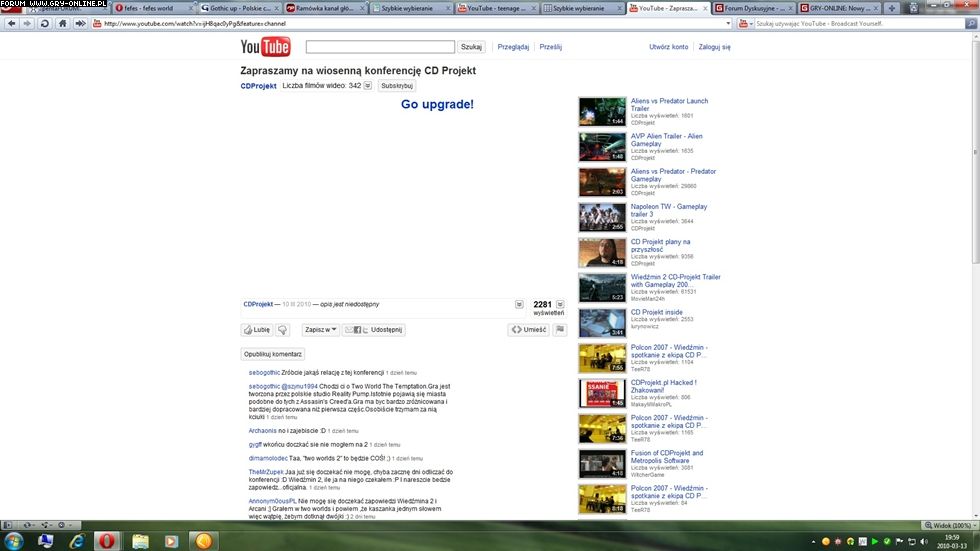Open the search engine selector dropdown
The image size is (980, 551).
745,23
